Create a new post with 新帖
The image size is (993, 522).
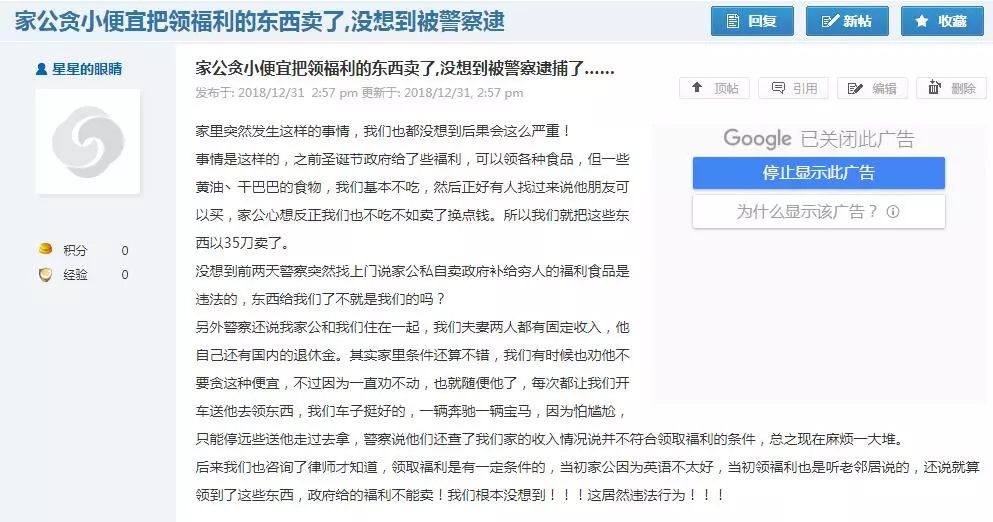[847, 21]
